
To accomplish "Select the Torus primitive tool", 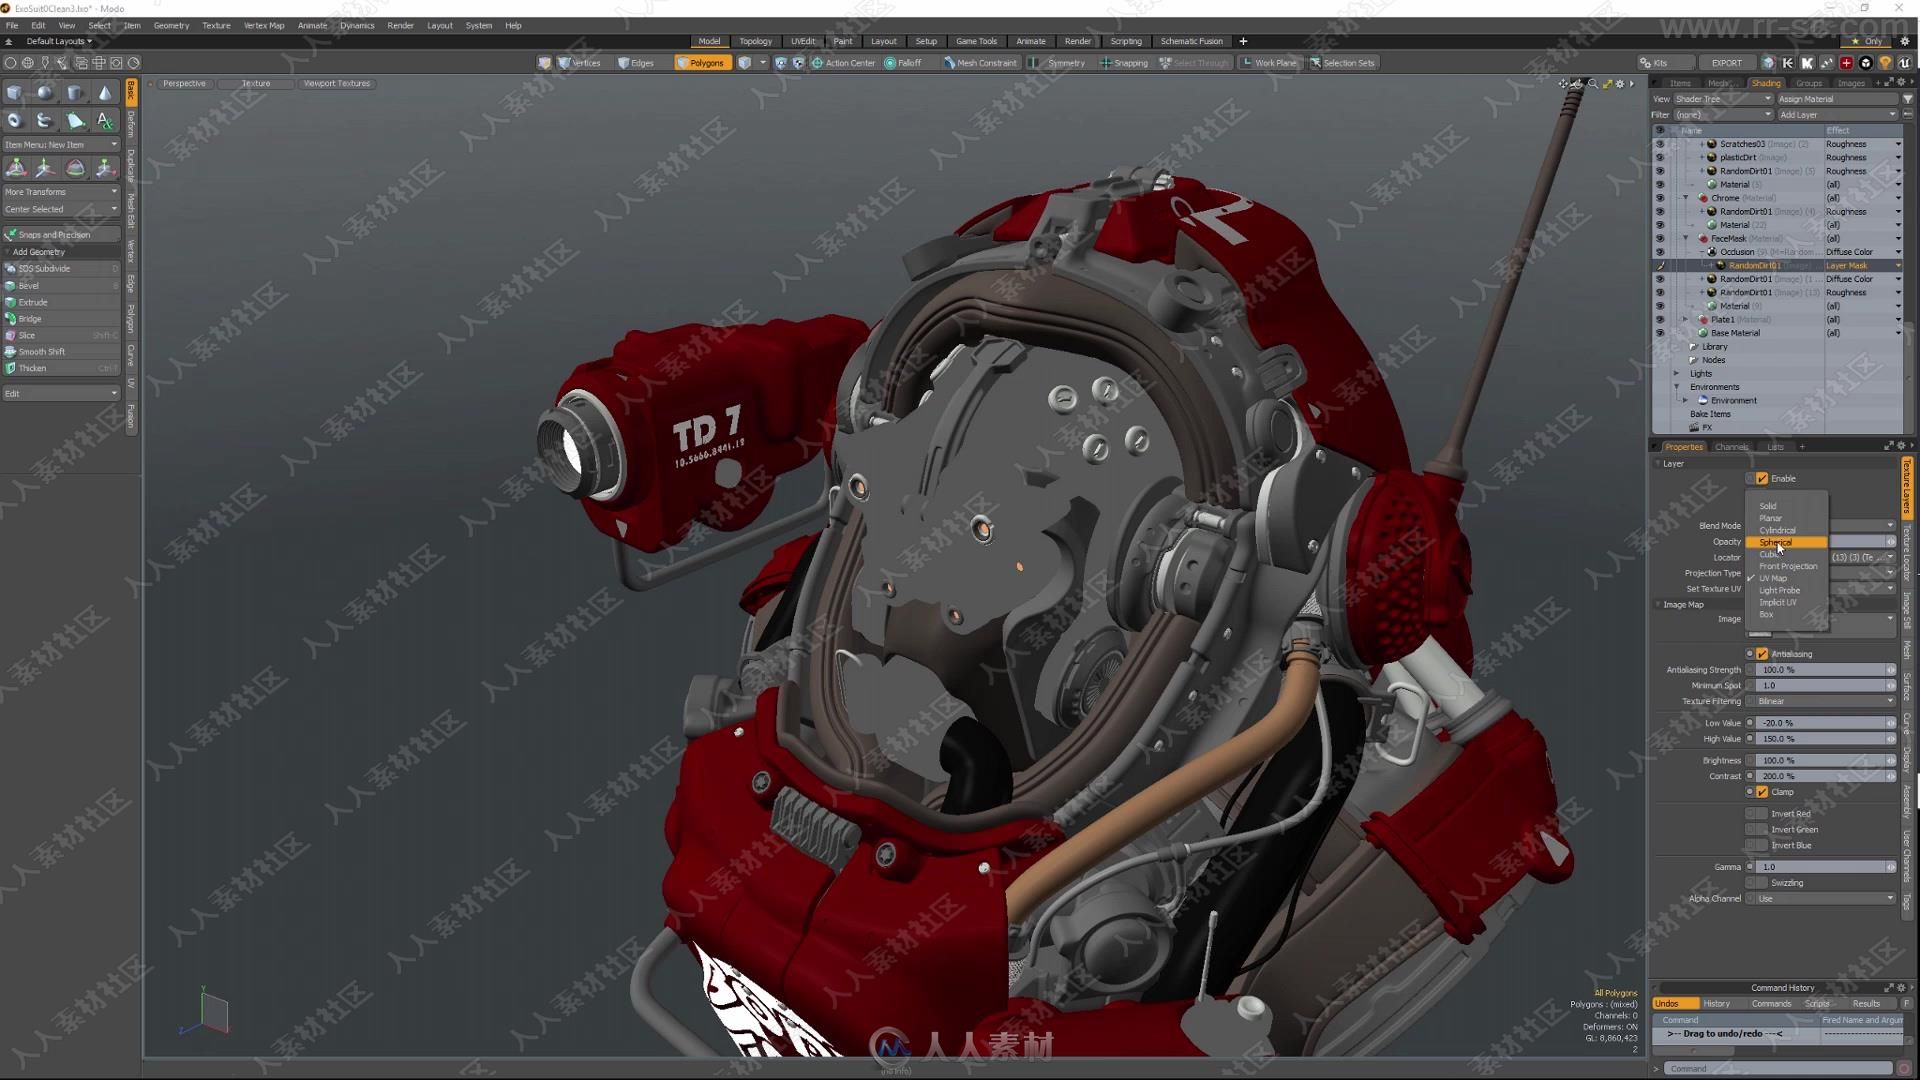I will click(15, 120).
